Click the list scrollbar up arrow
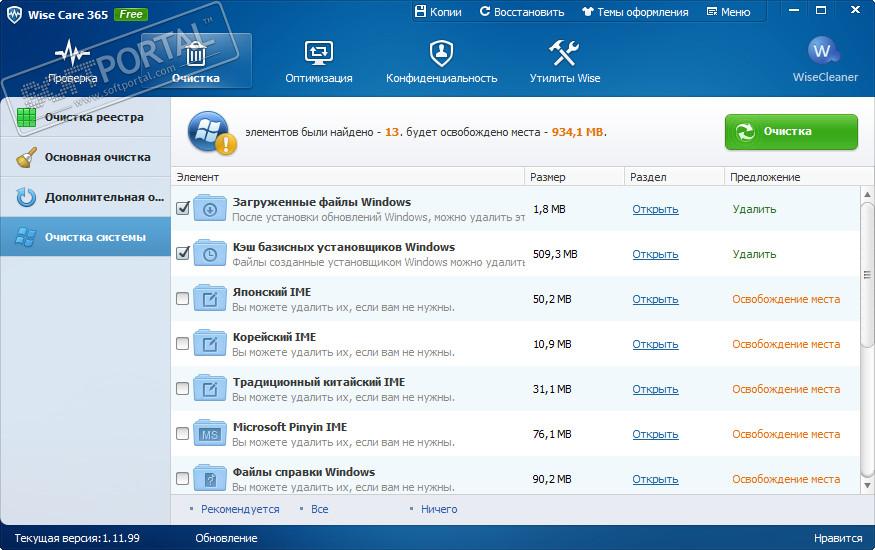This screenshot has height=550, width=875. point(867,194)
